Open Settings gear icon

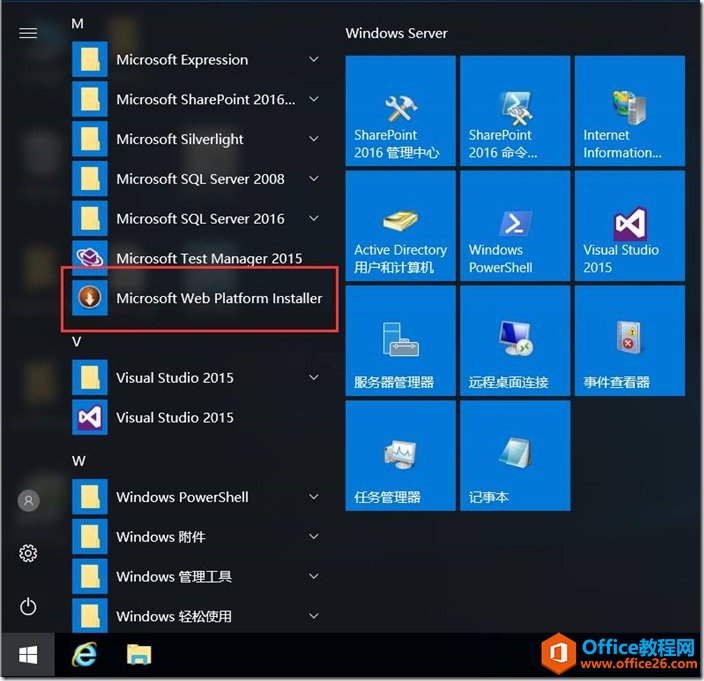point(28,553)
